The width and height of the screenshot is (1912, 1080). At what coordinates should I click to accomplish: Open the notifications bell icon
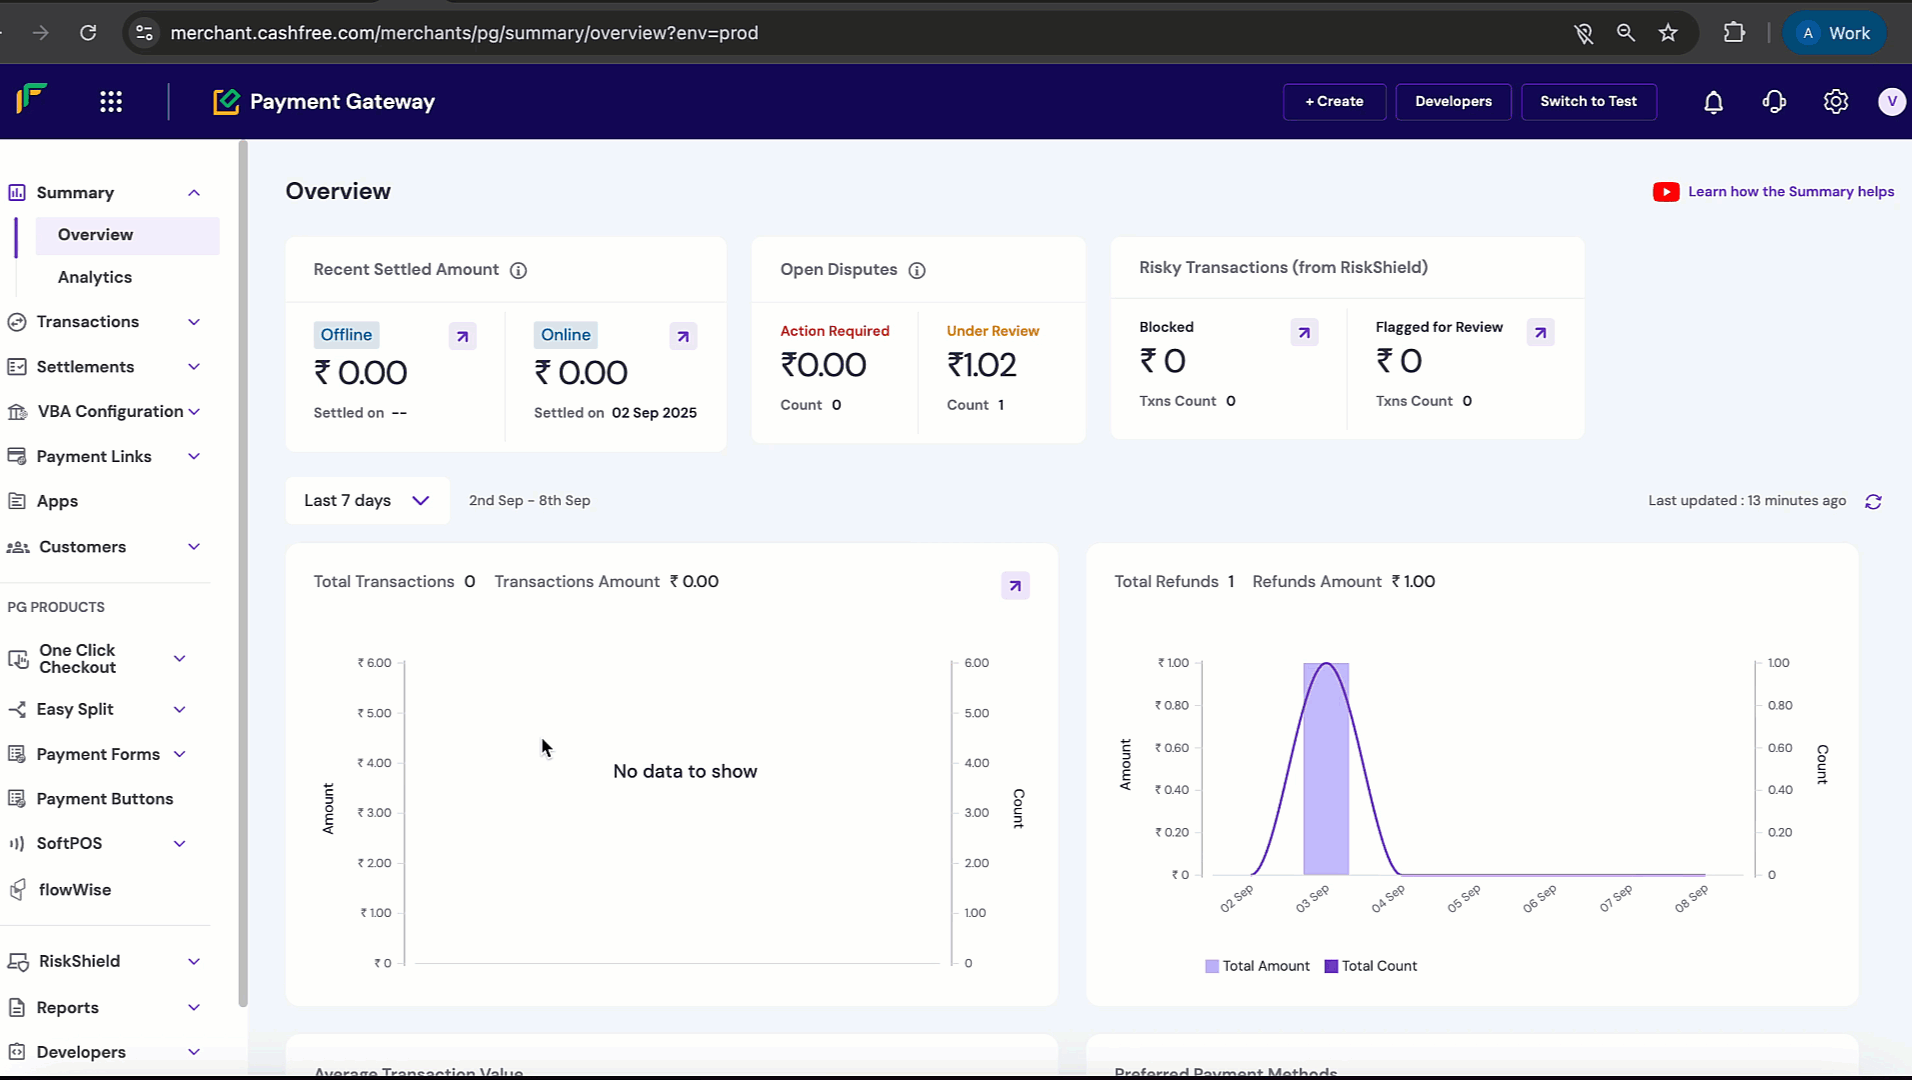tap(1713, 102)
